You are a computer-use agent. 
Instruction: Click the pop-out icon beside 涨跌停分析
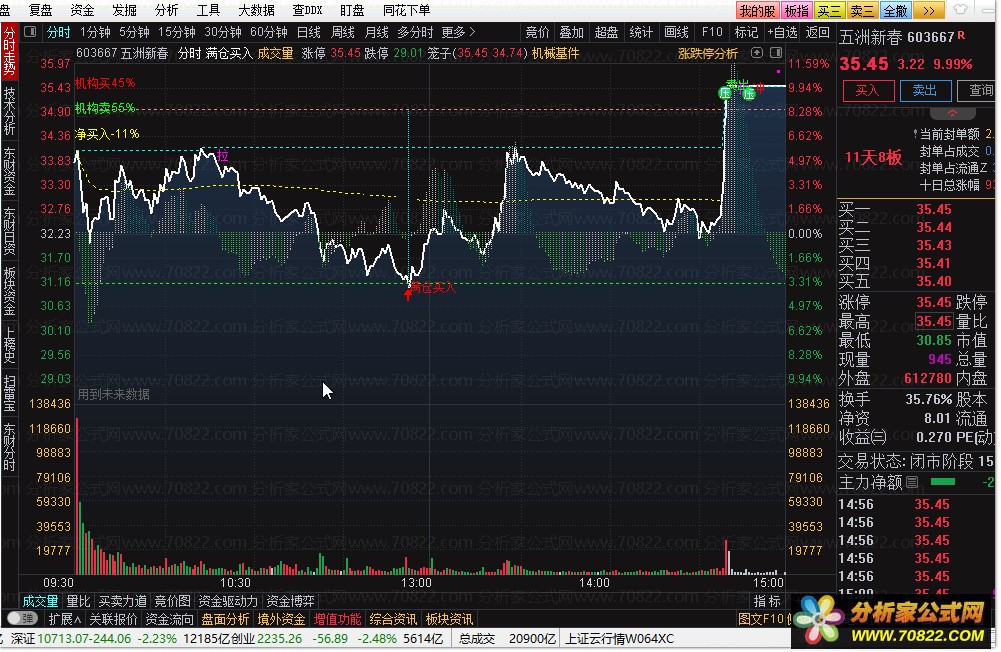click(756, 53)
